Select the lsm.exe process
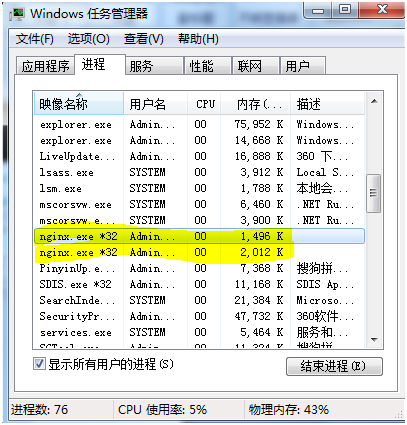This screenshot has height=425, width=407. click(199, 188)
